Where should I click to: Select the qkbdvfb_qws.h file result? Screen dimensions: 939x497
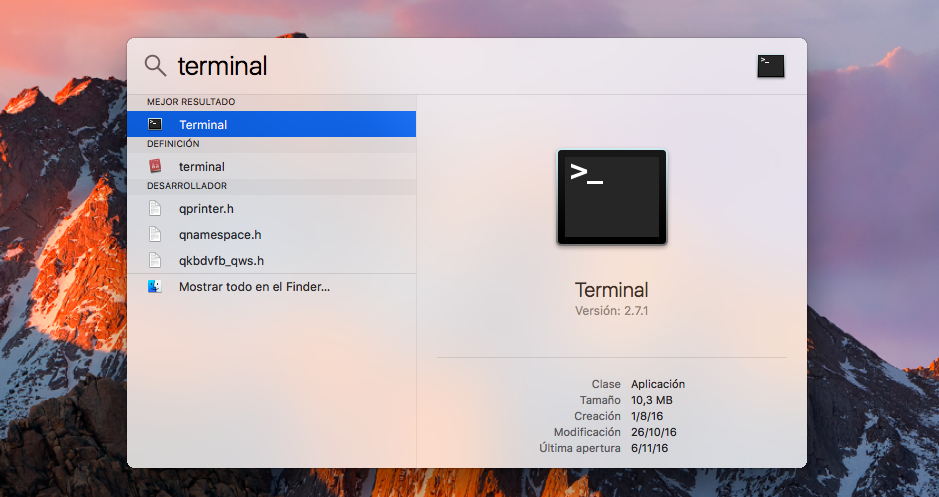[x=271, y=260]
